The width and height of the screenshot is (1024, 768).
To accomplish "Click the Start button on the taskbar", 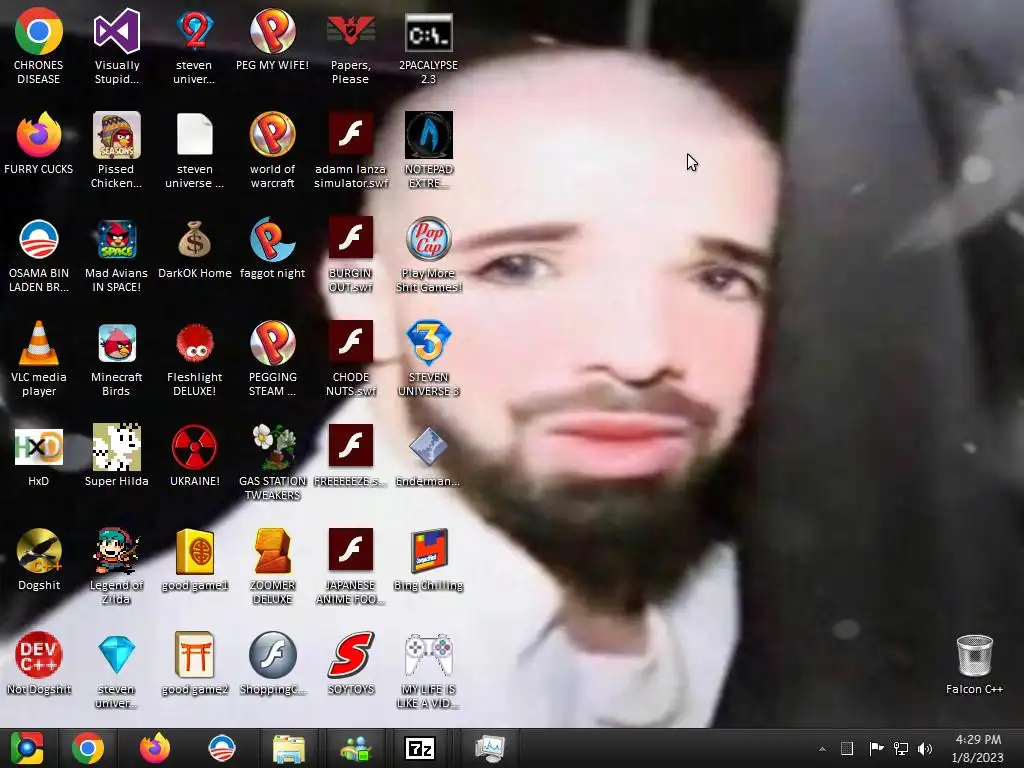I will tap(26, 748).
